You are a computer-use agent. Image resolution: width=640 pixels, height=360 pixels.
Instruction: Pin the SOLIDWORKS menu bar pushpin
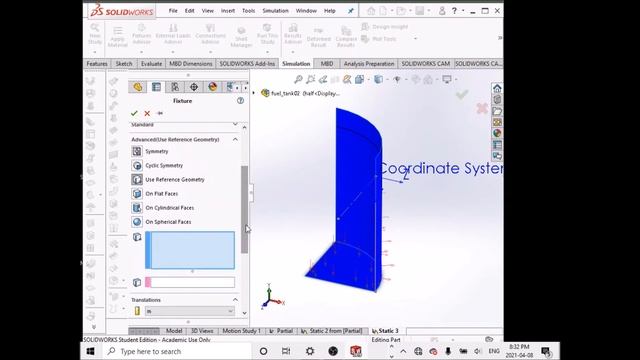pyautogui.click(x=351, y=11)
